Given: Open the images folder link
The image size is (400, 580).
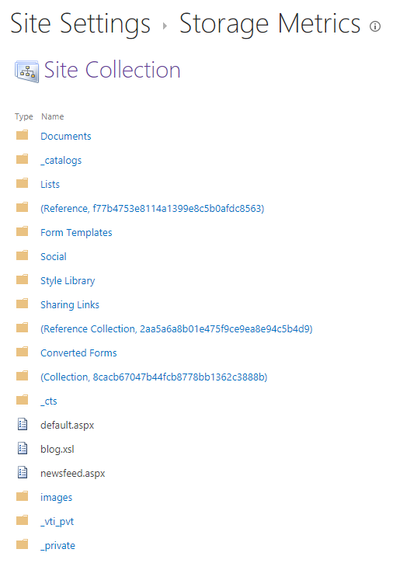Looking at the screenshot, I should (56, 498).
